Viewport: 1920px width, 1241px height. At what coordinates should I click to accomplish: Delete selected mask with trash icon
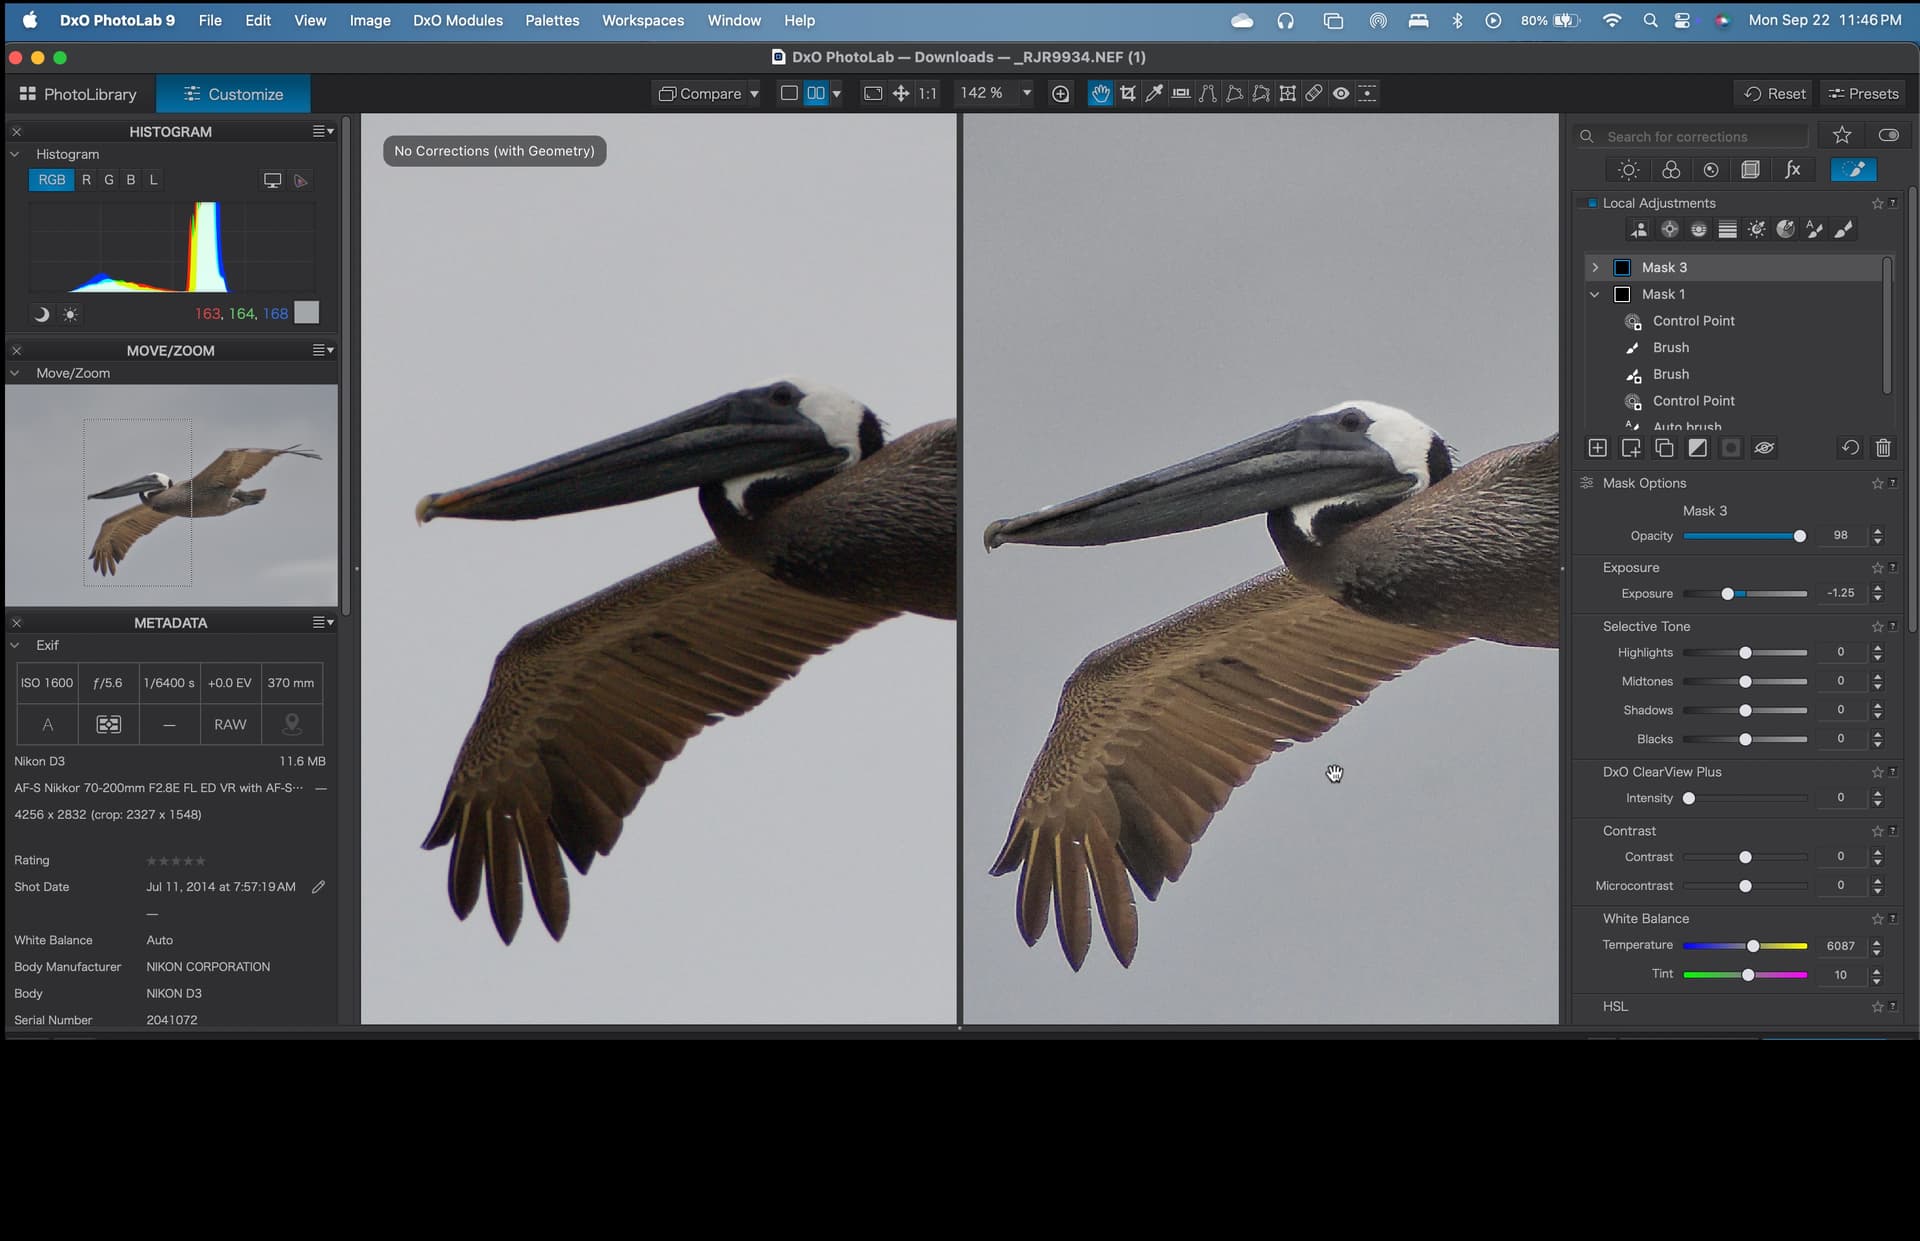[1883, 448]
